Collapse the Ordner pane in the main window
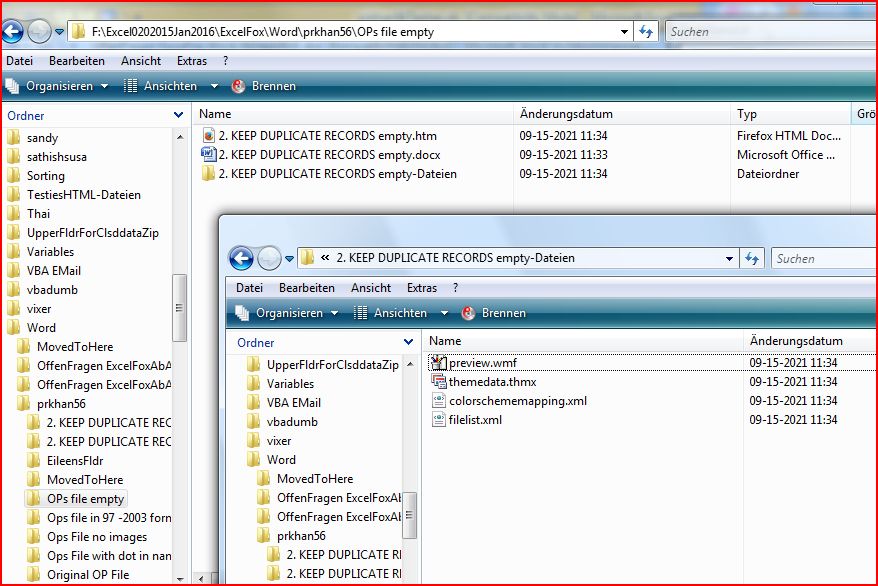878x586 pixels. coord(179,115)
